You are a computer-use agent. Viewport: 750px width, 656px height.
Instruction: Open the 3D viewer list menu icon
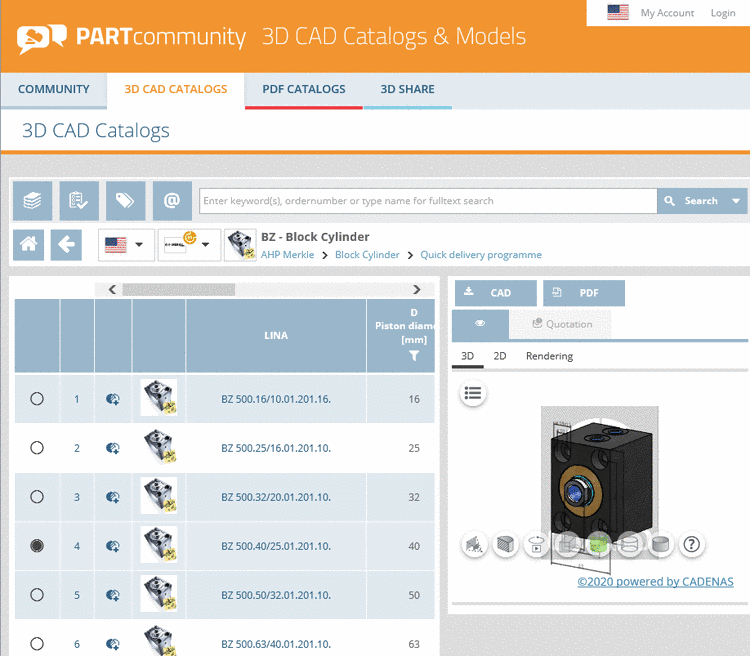[x=473, y=393]
